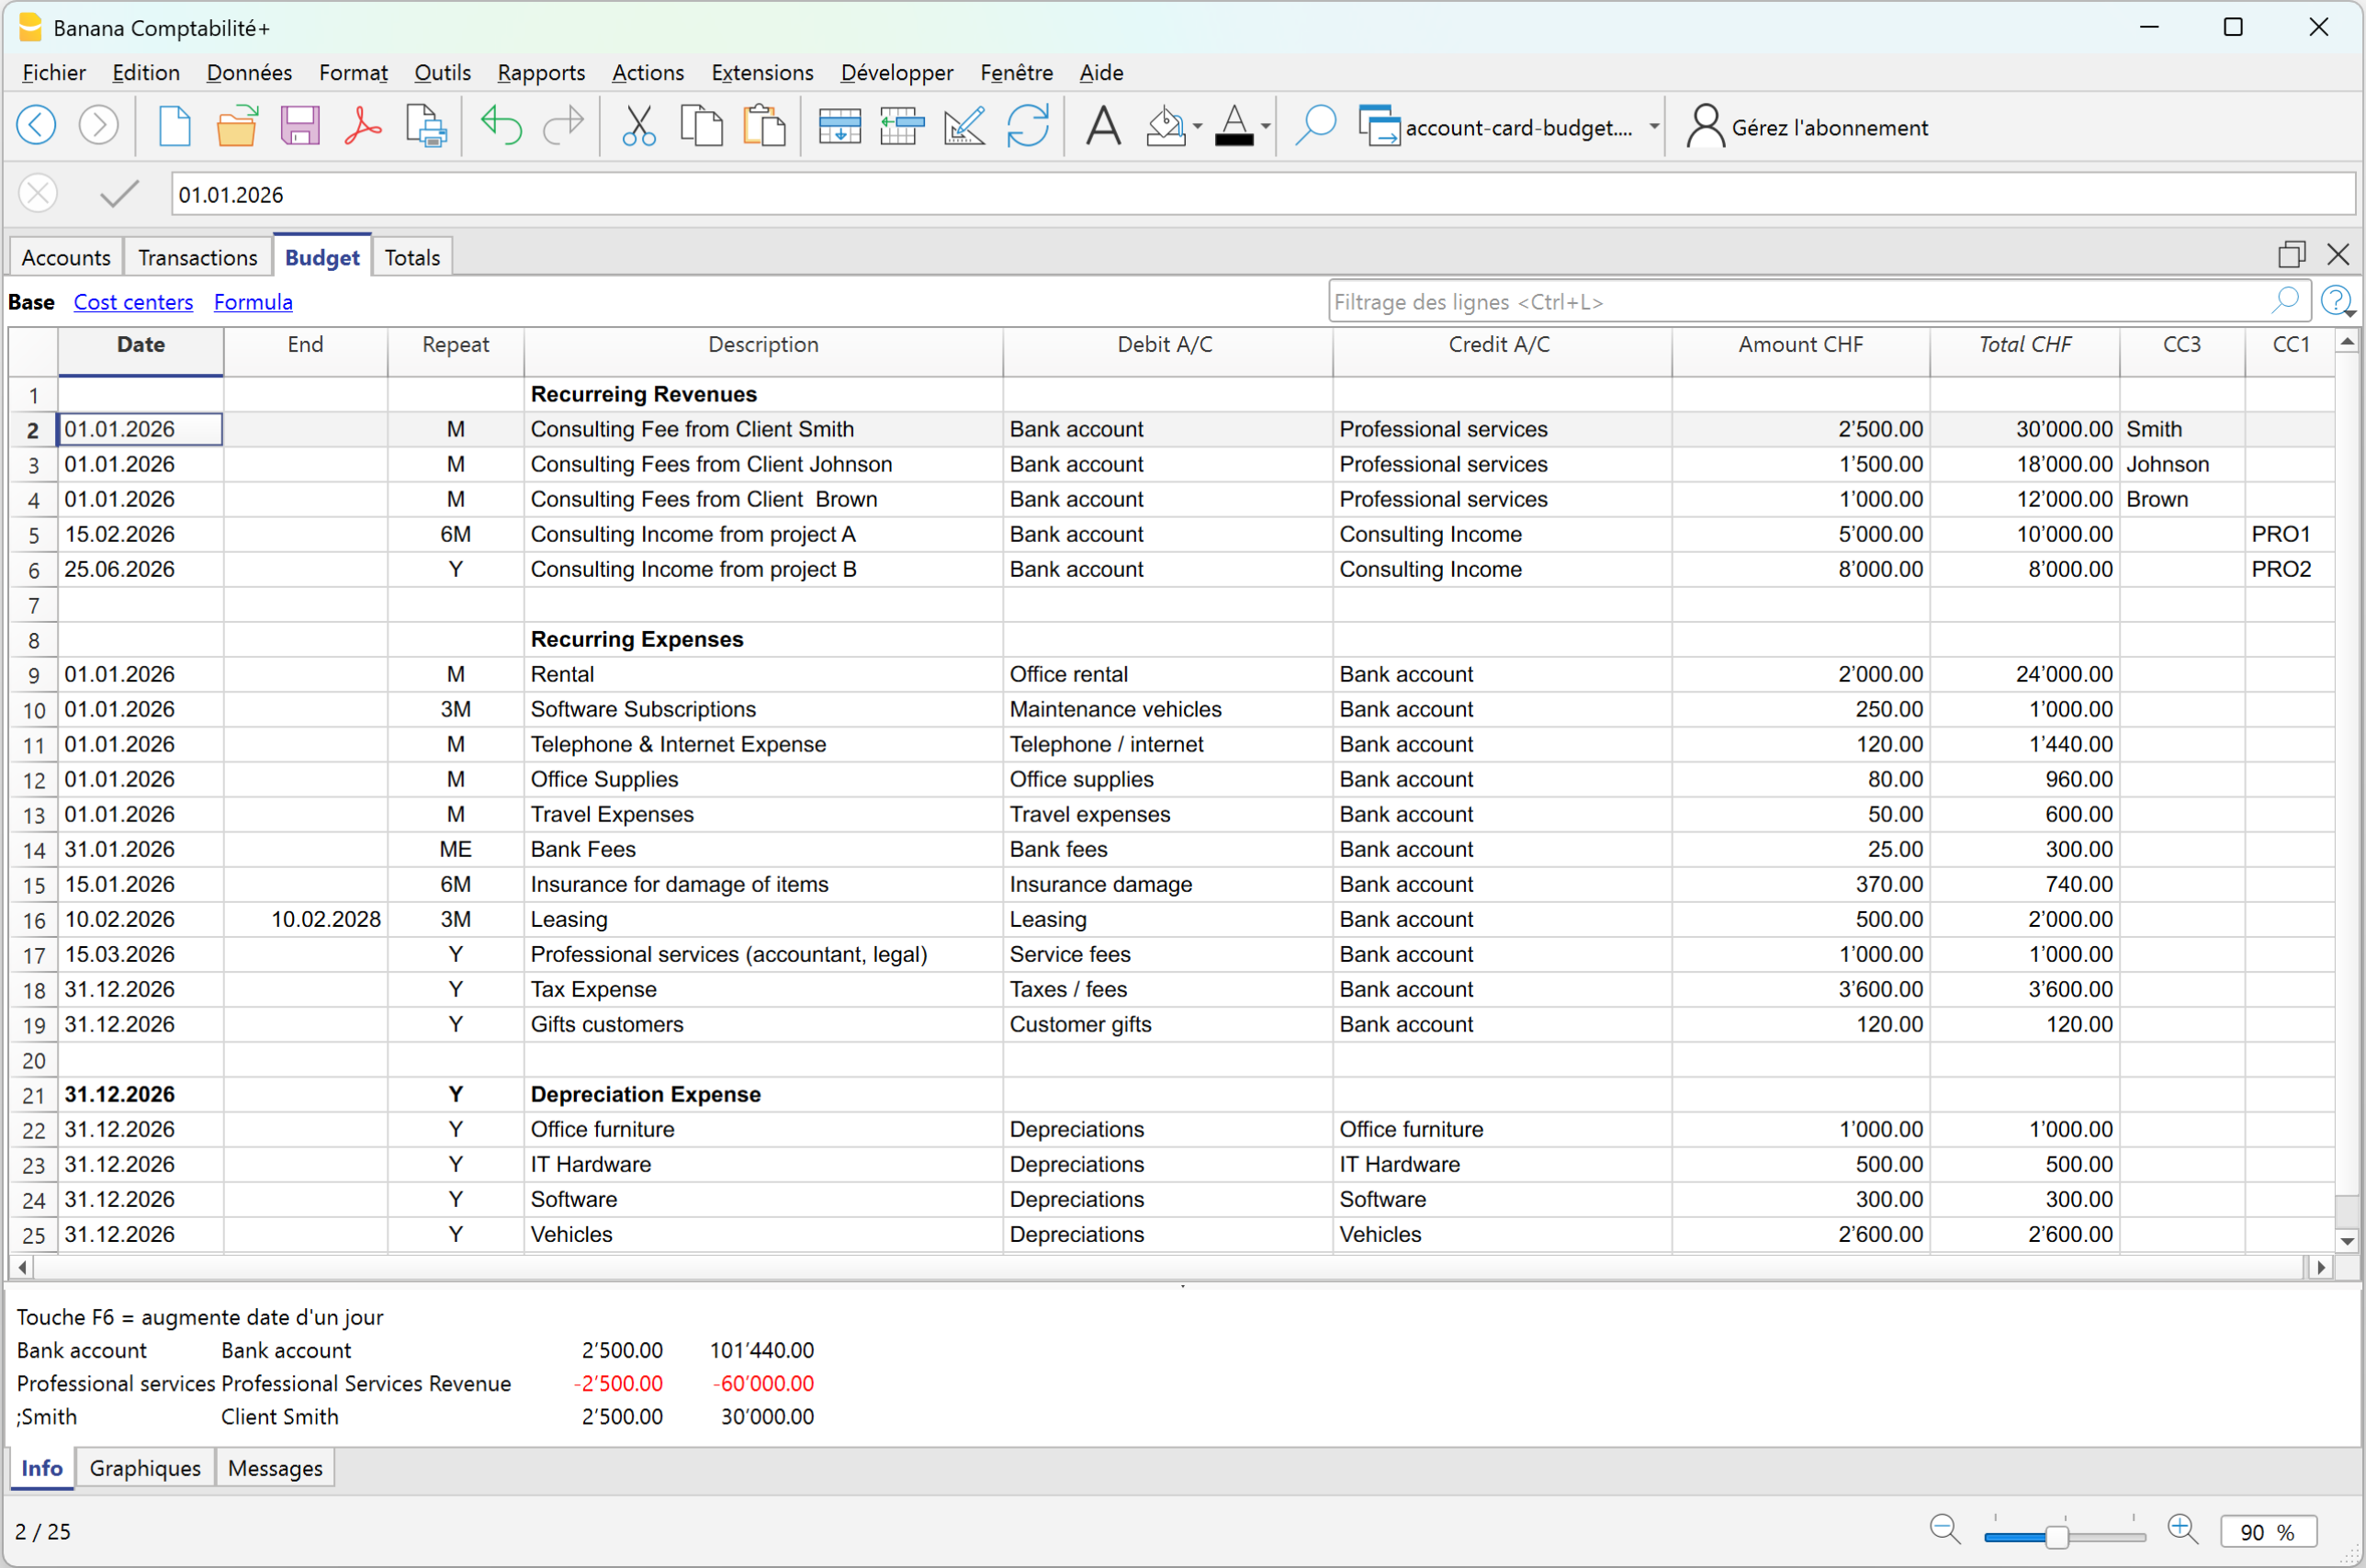Cancel the edit with the X button
Viewport: 2366px width, 1568px height.
tap(38, 194)
